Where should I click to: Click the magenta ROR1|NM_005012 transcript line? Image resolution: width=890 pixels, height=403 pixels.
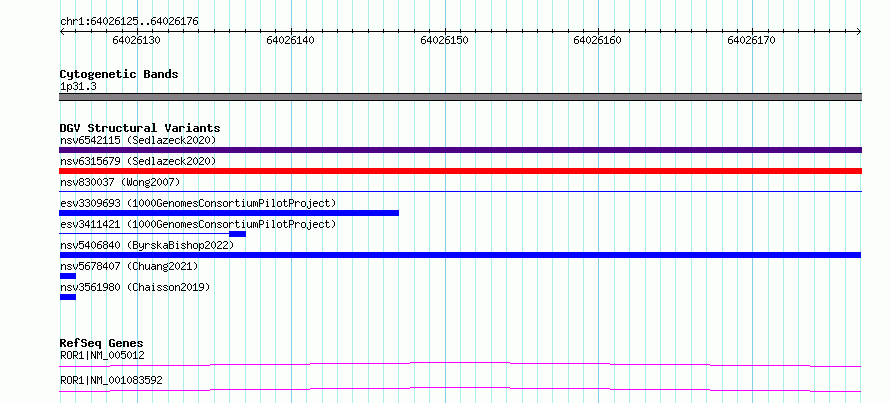tap(460, 364)
